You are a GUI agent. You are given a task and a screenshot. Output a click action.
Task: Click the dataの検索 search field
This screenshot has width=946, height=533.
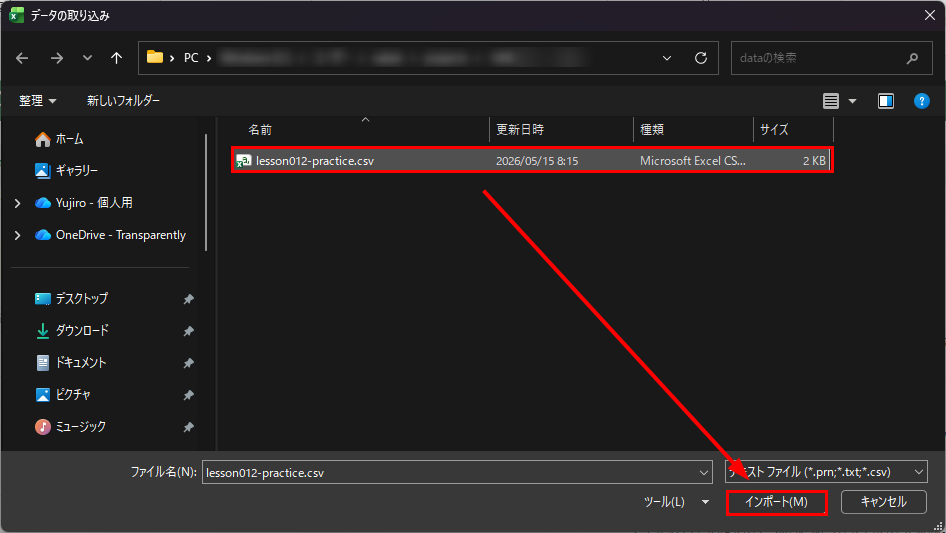click(831, 58)
